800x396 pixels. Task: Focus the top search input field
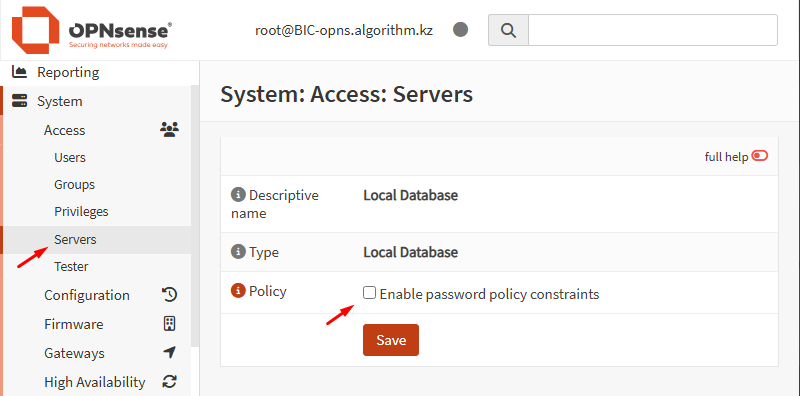(x=653, y=30)
